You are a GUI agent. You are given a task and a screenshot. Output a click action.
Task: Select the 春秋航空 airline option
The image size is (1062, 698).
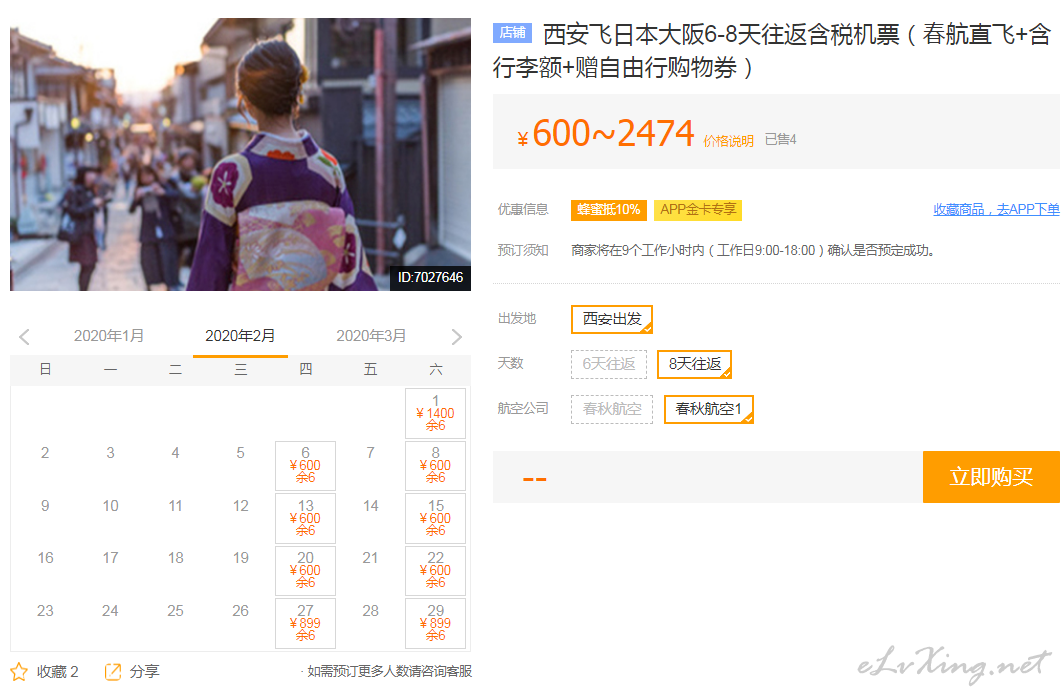612,409
